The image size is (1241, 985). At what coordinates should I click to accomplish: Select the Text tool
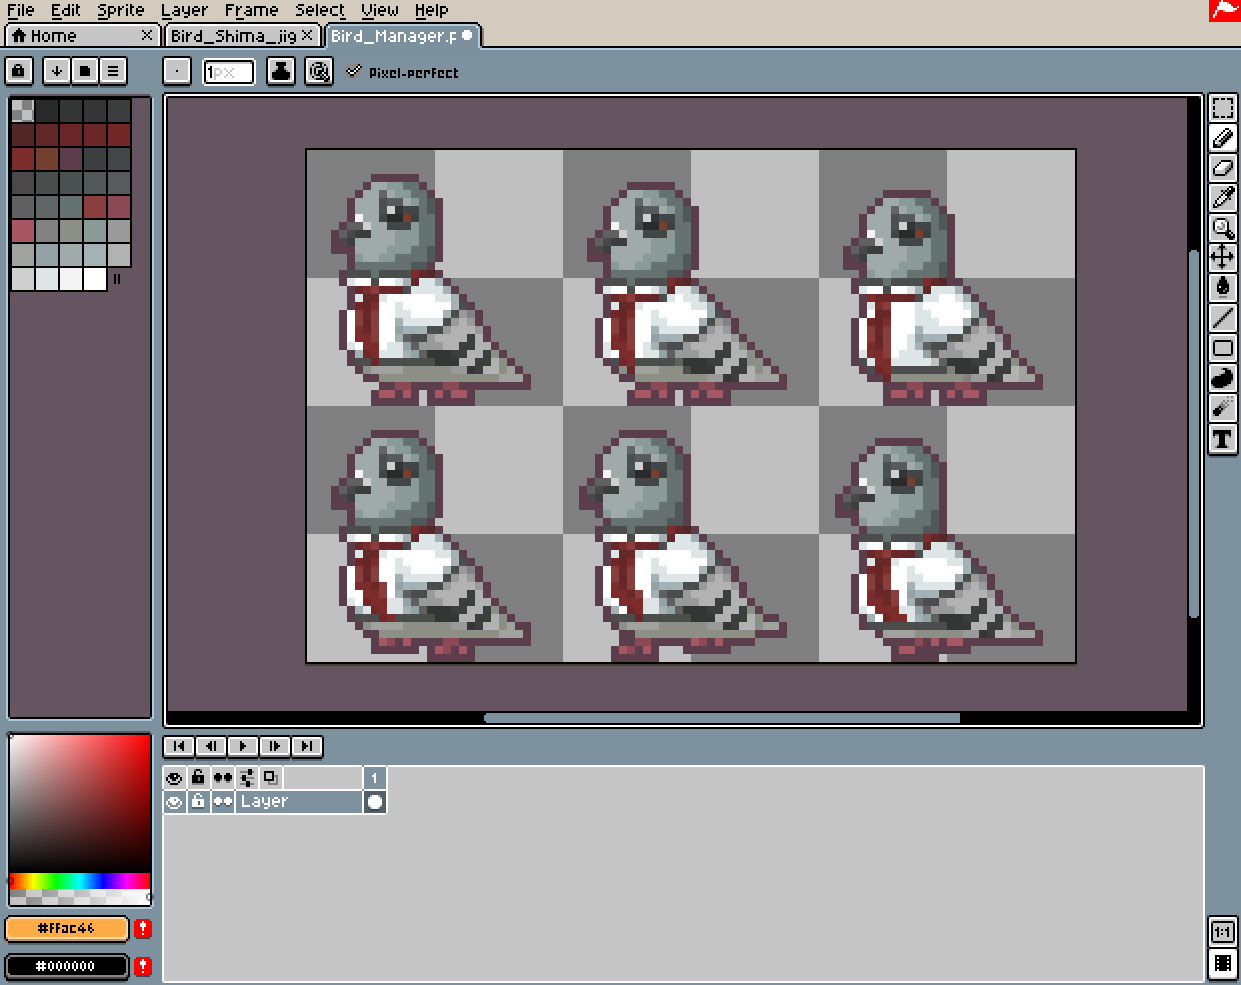(x=1222, y=439)
